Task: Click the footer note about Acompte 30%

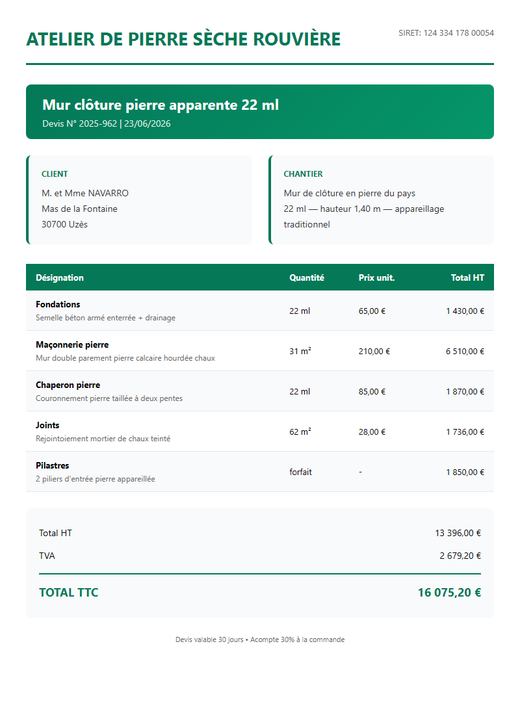Action: point(260,640)
